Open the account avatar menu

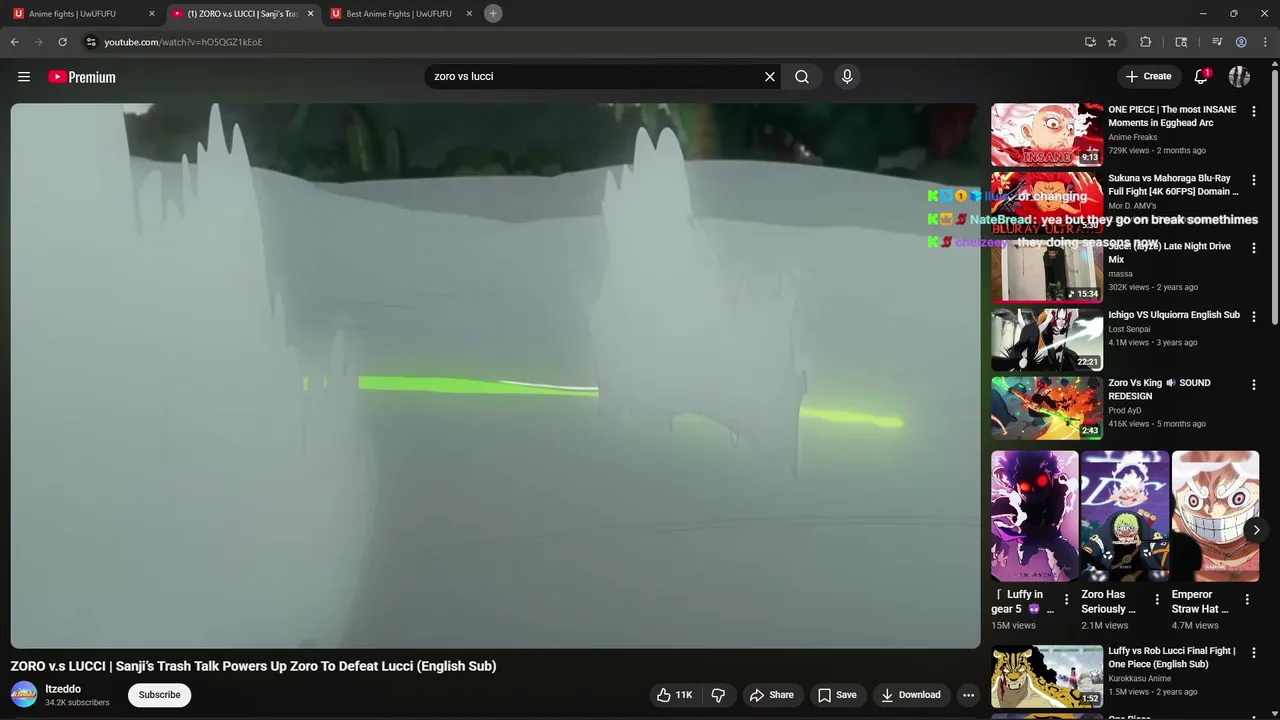click(1239, 77)
